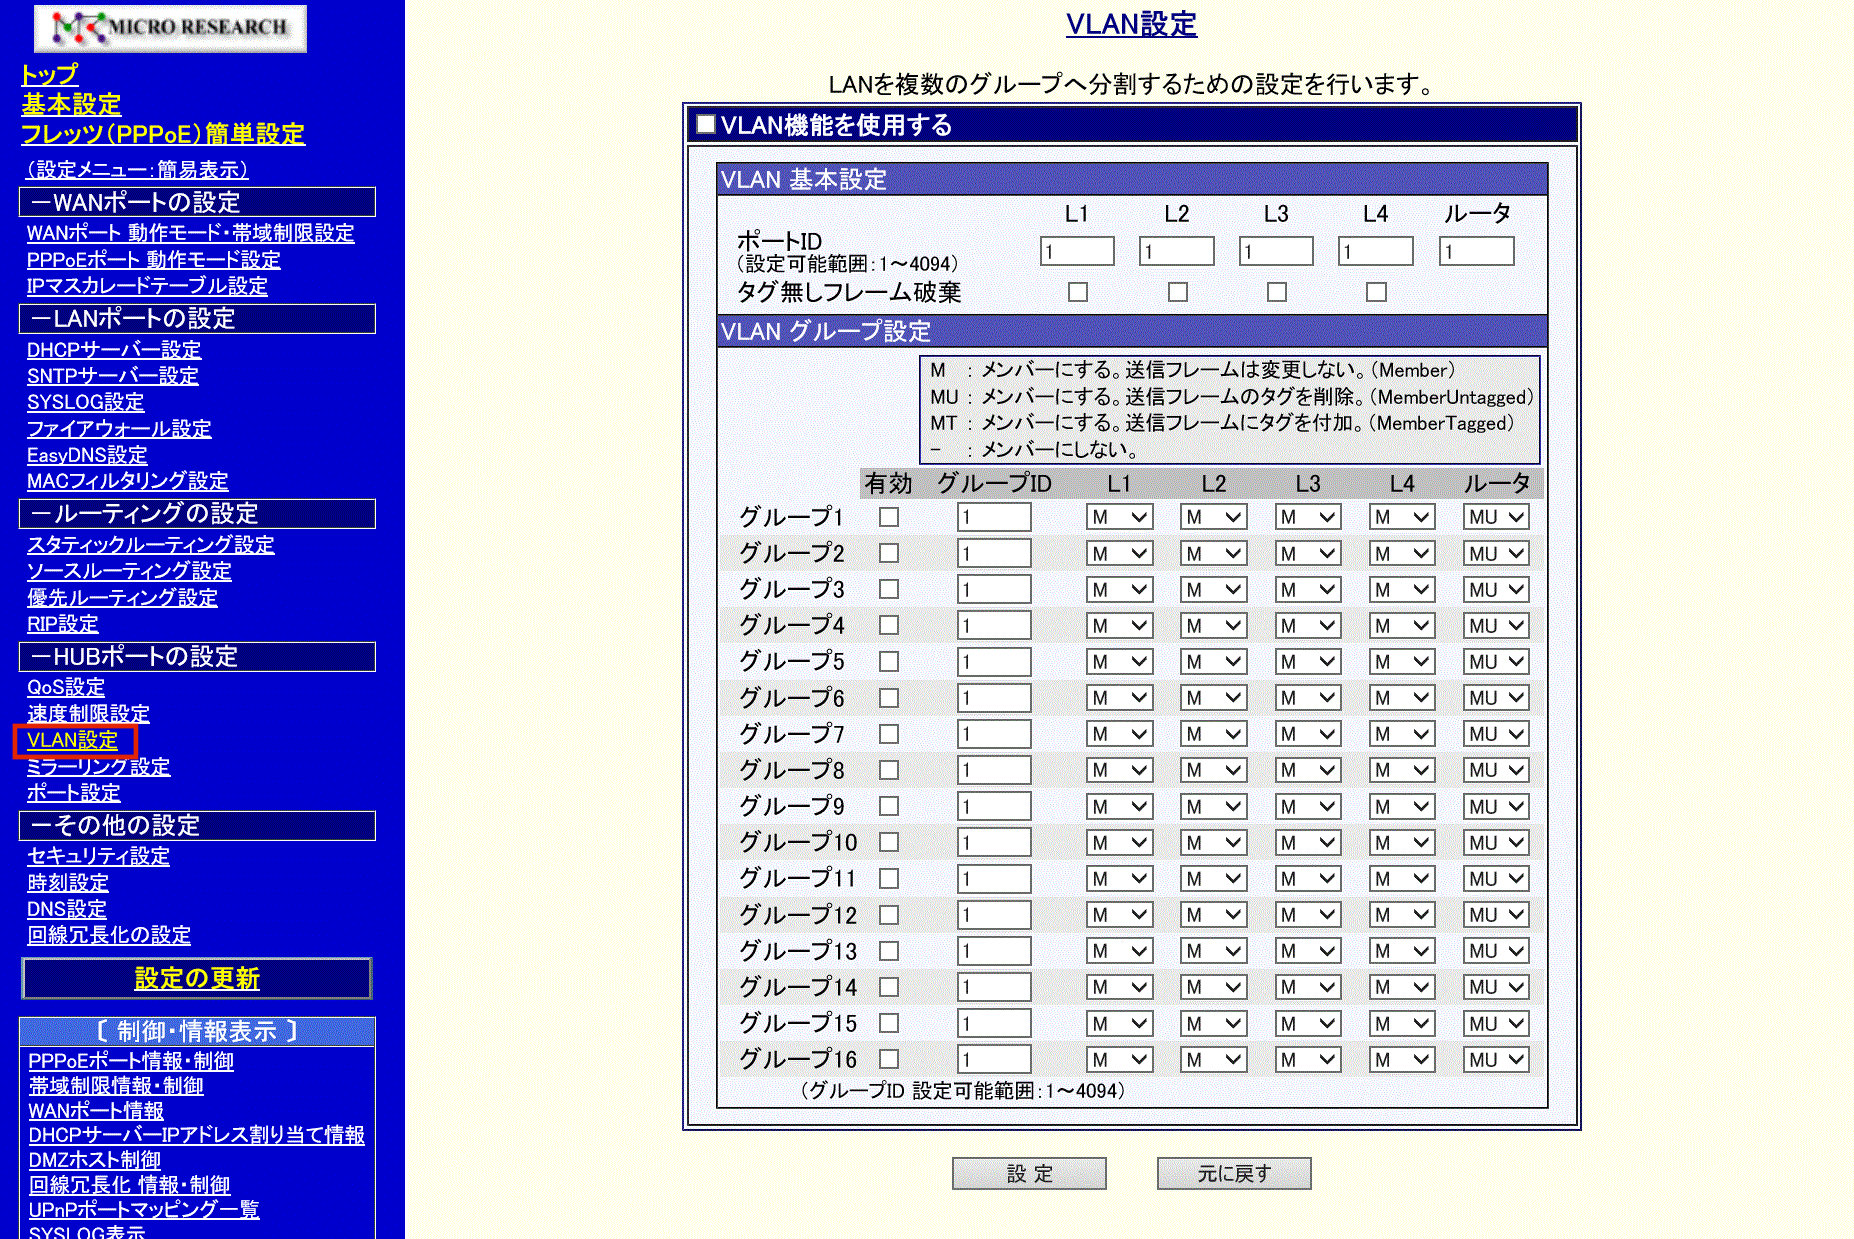Screen dimensions: 1854x1239
Task: Enable the 有効 checkbox for グループ16
Action: (x=888, y=1059)
